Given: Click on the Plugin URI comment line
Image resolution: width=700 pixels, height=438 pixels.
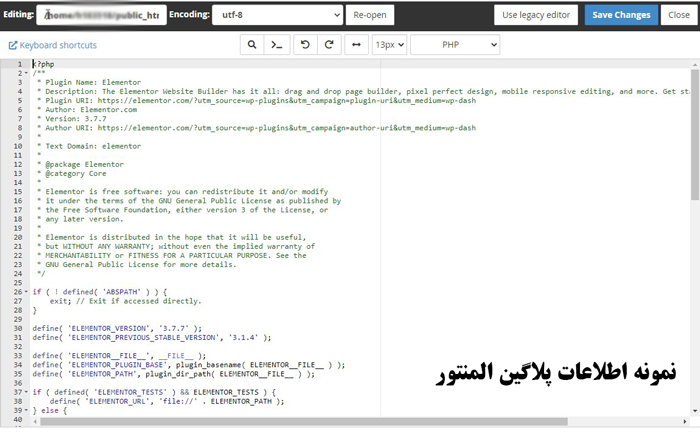Looking at the screenshot, I should pyautogui.click(x=260, y=100).
